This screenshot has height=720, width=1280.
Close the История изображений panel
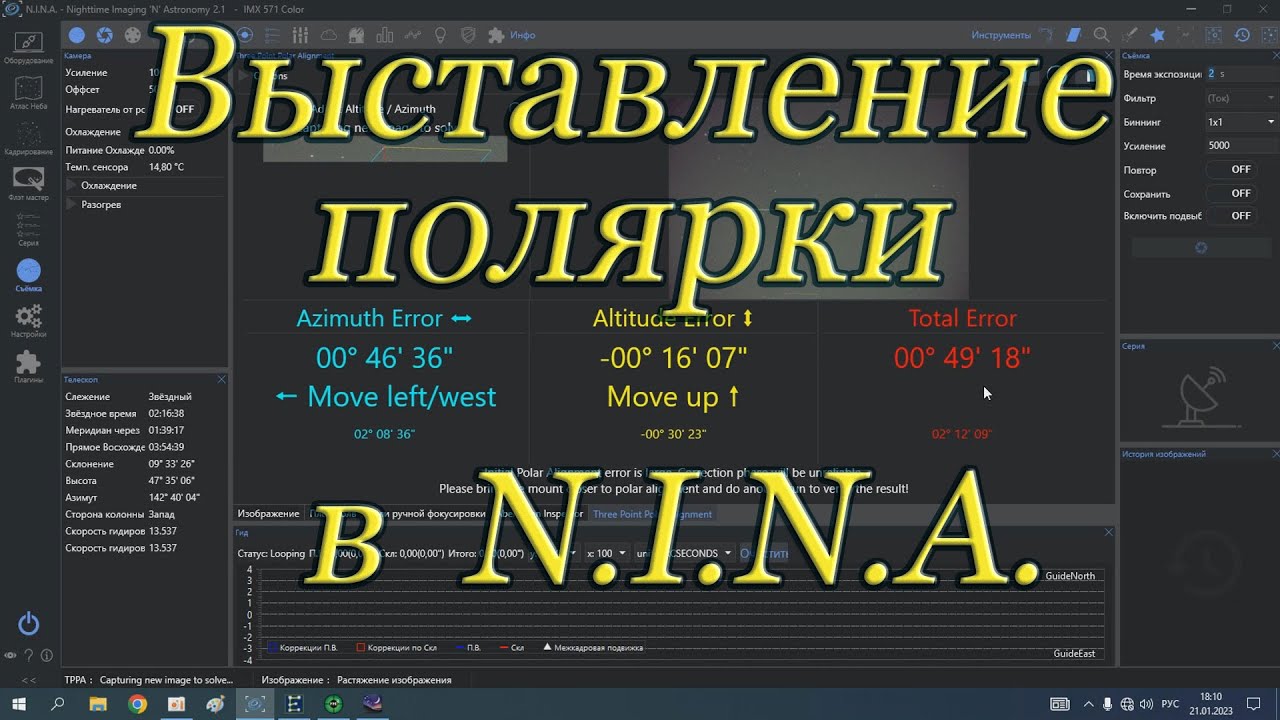click(x=1276, y=454)
